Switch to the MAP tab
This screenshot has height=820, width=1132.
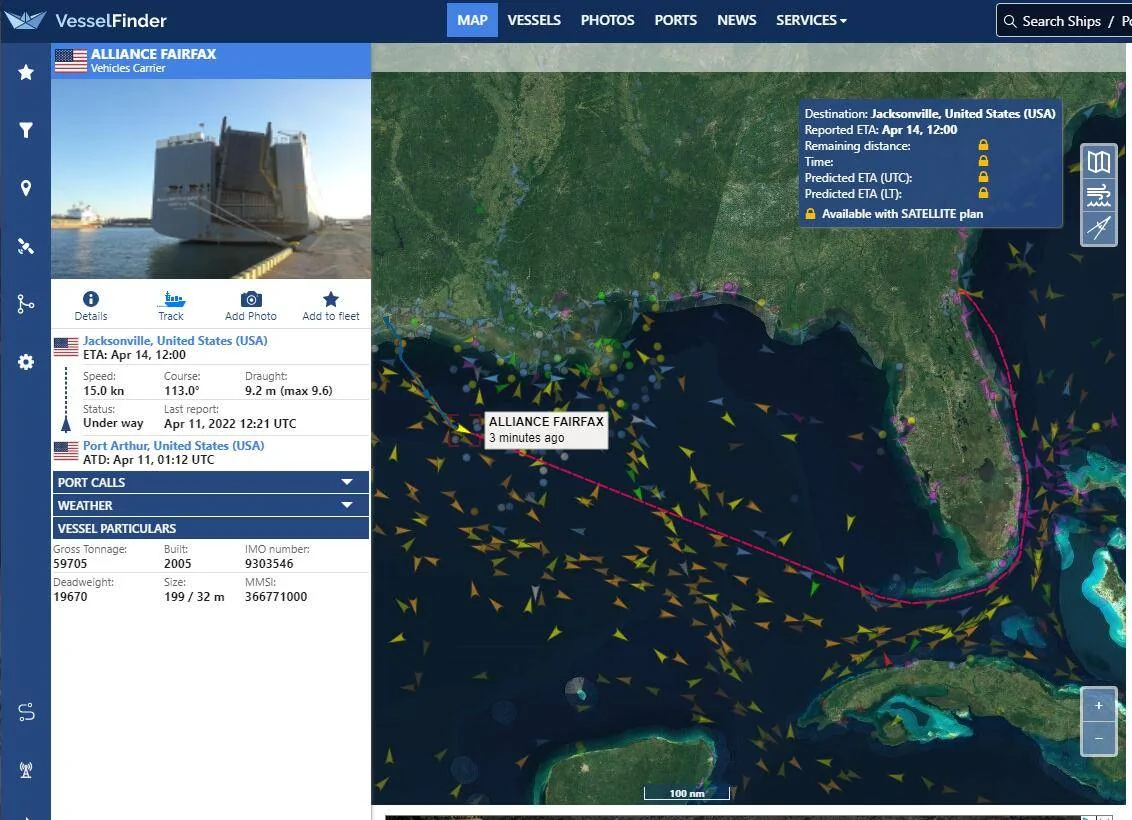pyautogui.click(x=472, y=20)
